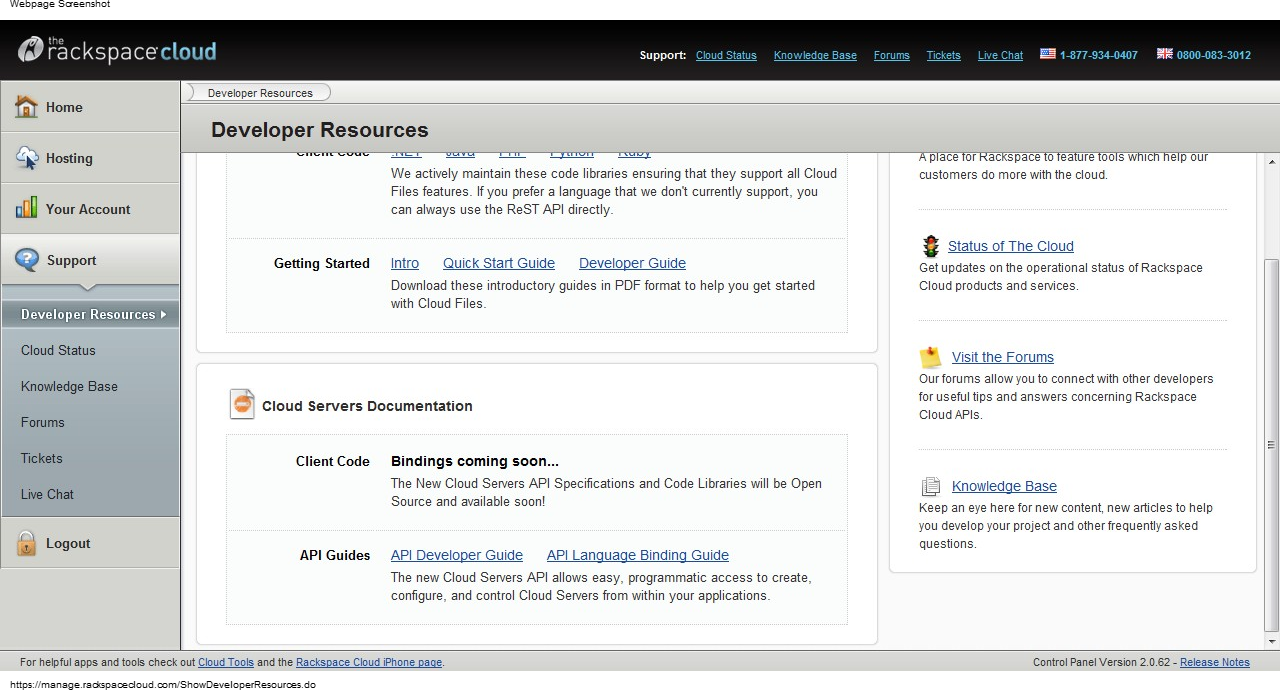Open the API Developer Guide link
Image resolution: width=1280 pixels, height=691 pixels.
pyautogui.click(x=457, y=555)
